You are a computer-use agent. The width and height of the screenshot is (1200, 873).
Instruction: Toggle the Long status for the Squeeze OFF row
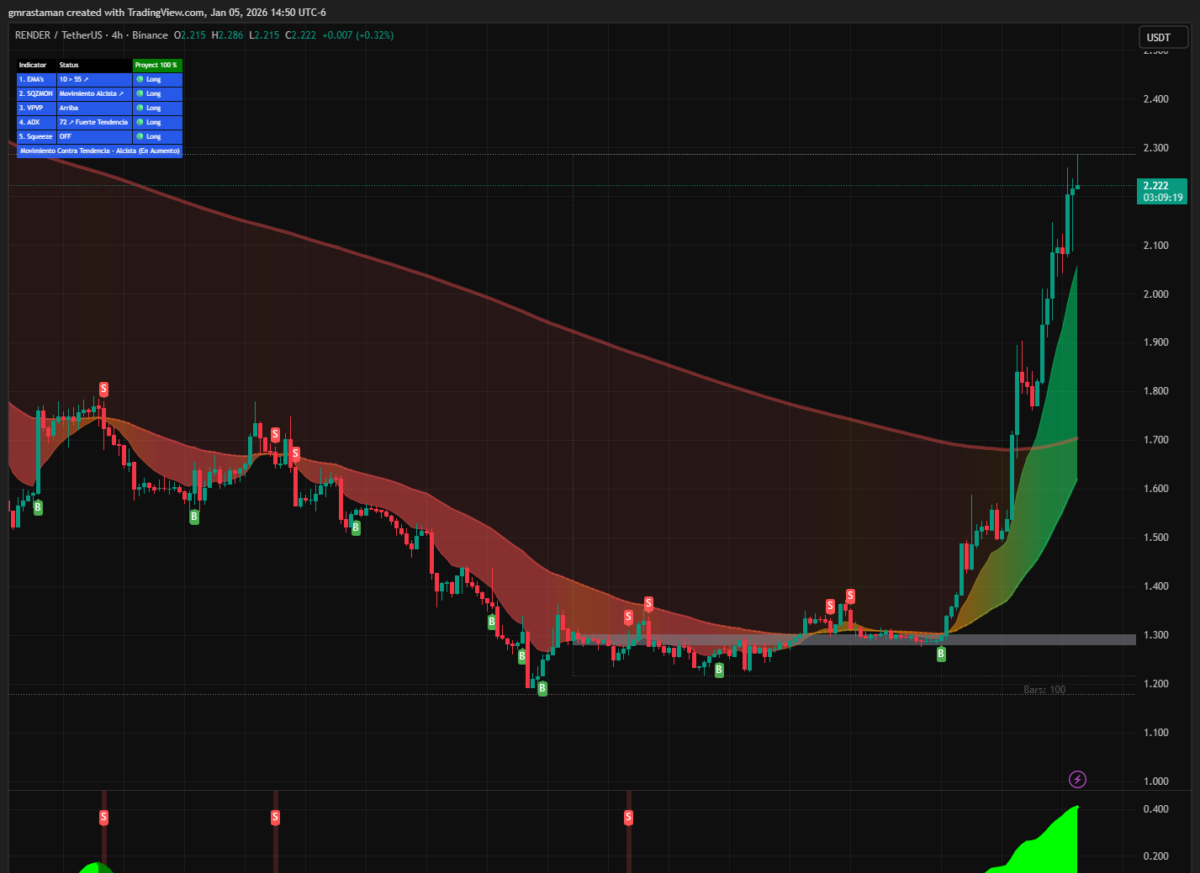140,136
